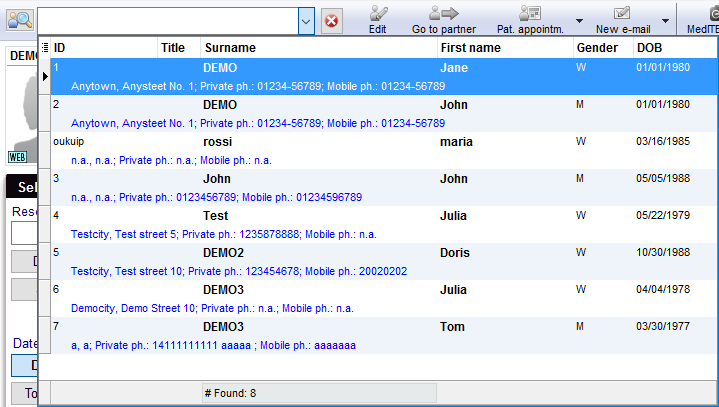Click address line Democity, Demo Street 10
This screenshot has width=719, height=407.
pyautogui.click(x=212, y=308)
